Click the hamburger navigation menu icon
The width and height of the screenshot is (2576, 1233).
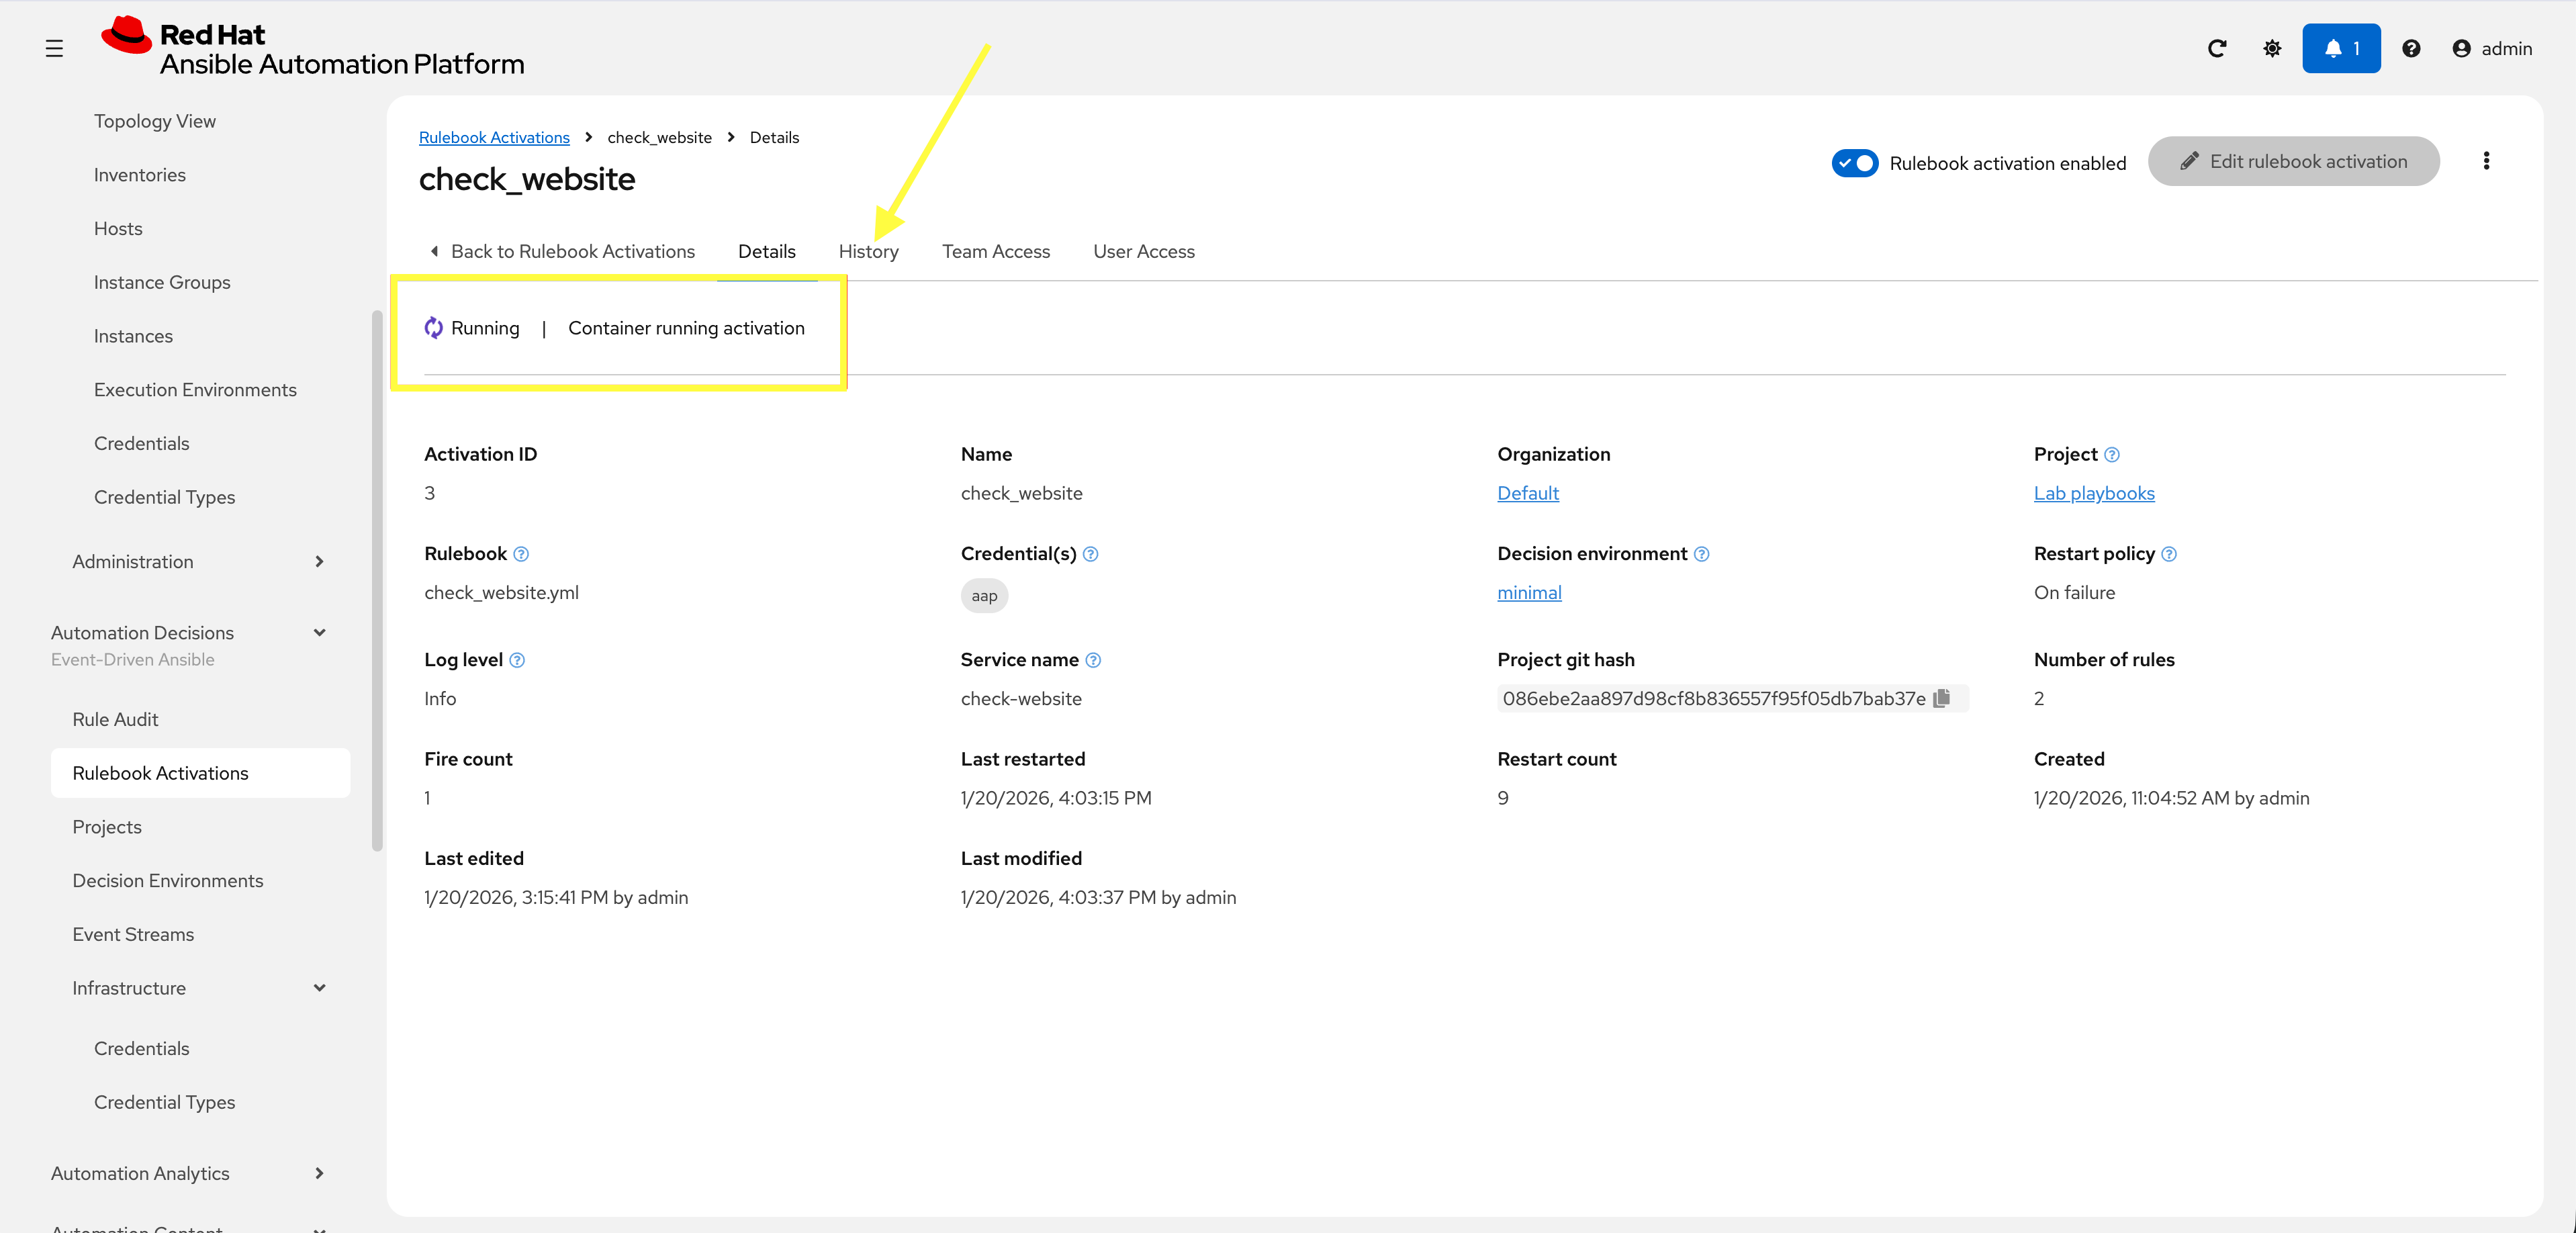pos(54,48)
